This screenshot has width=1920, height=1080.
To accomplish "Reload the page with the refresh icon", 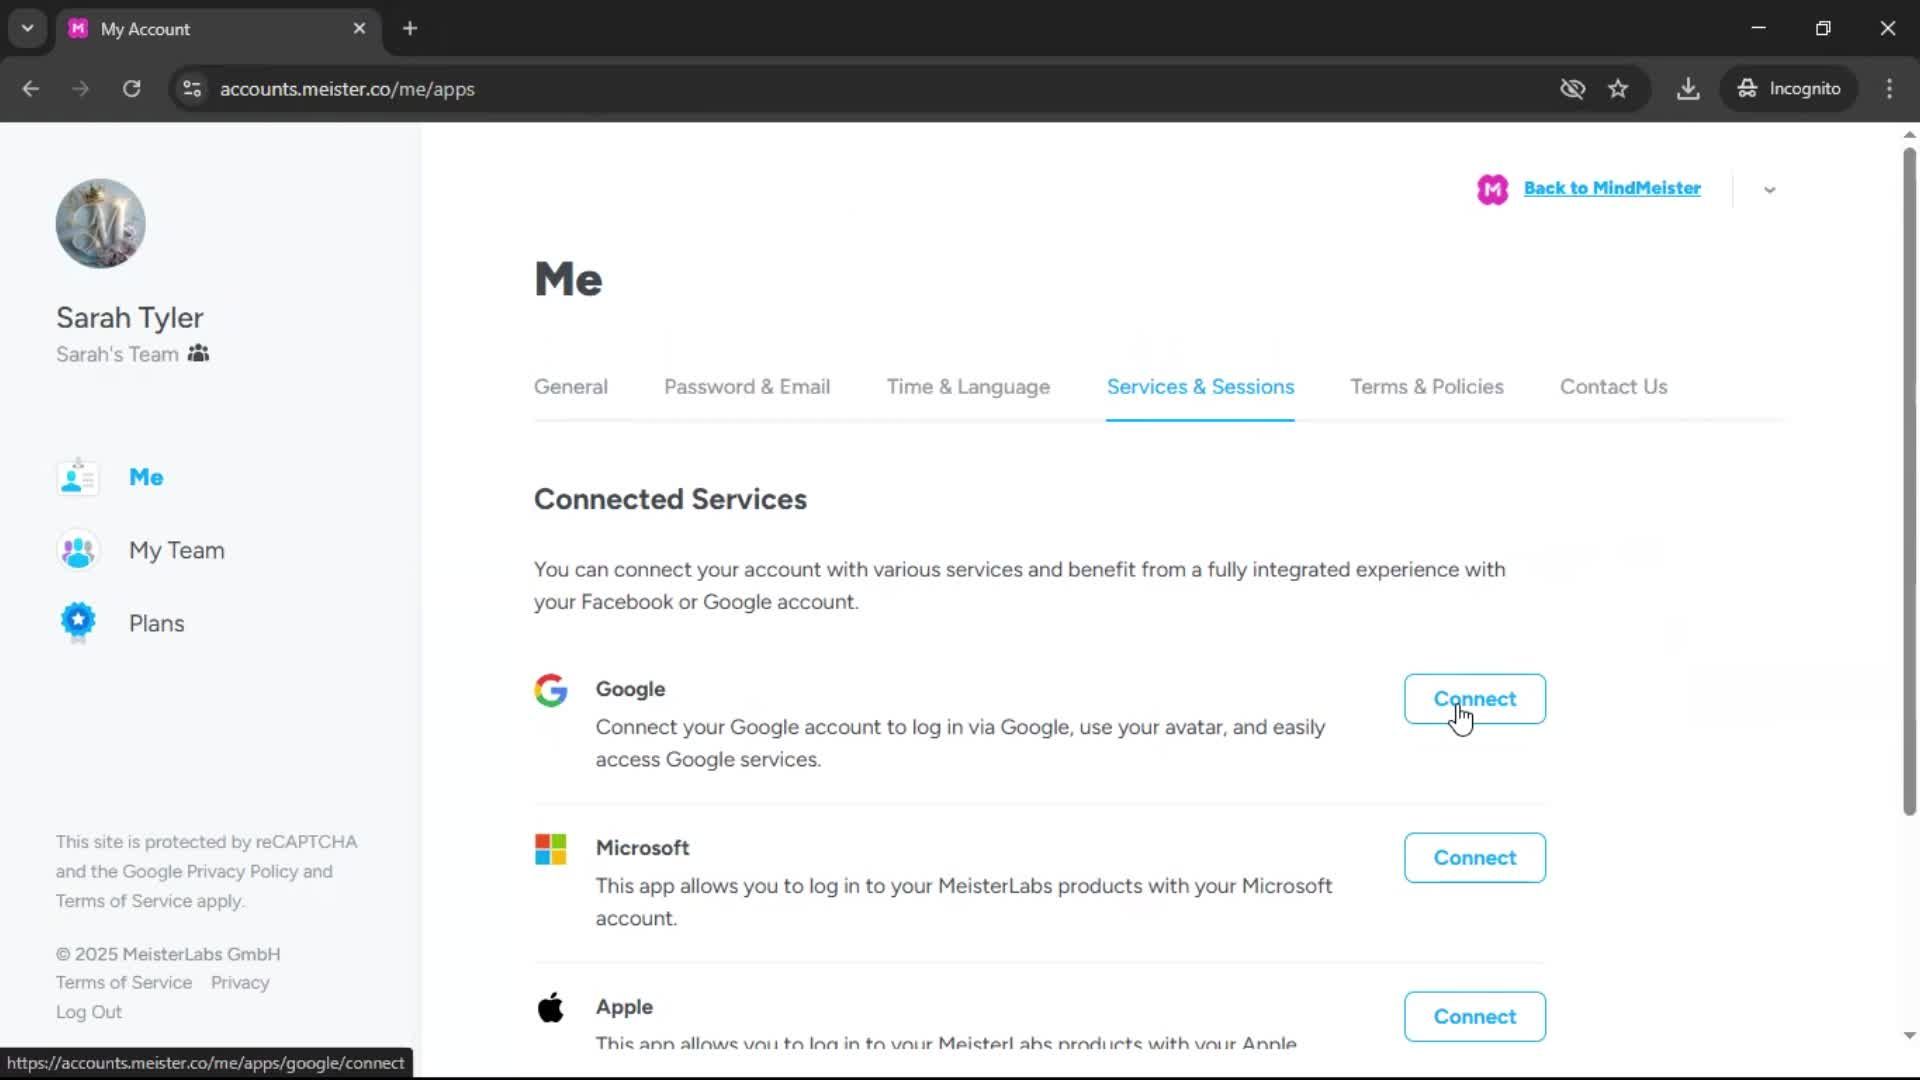I will coord(131,89).
